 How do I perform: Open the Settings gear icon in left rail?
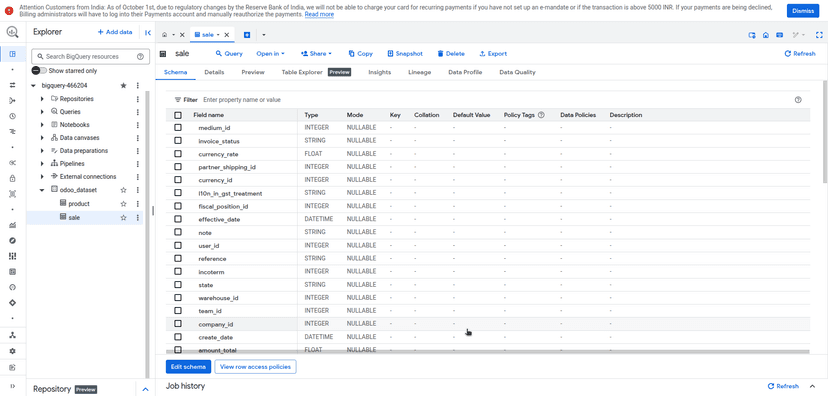click(x=13, y=351)
